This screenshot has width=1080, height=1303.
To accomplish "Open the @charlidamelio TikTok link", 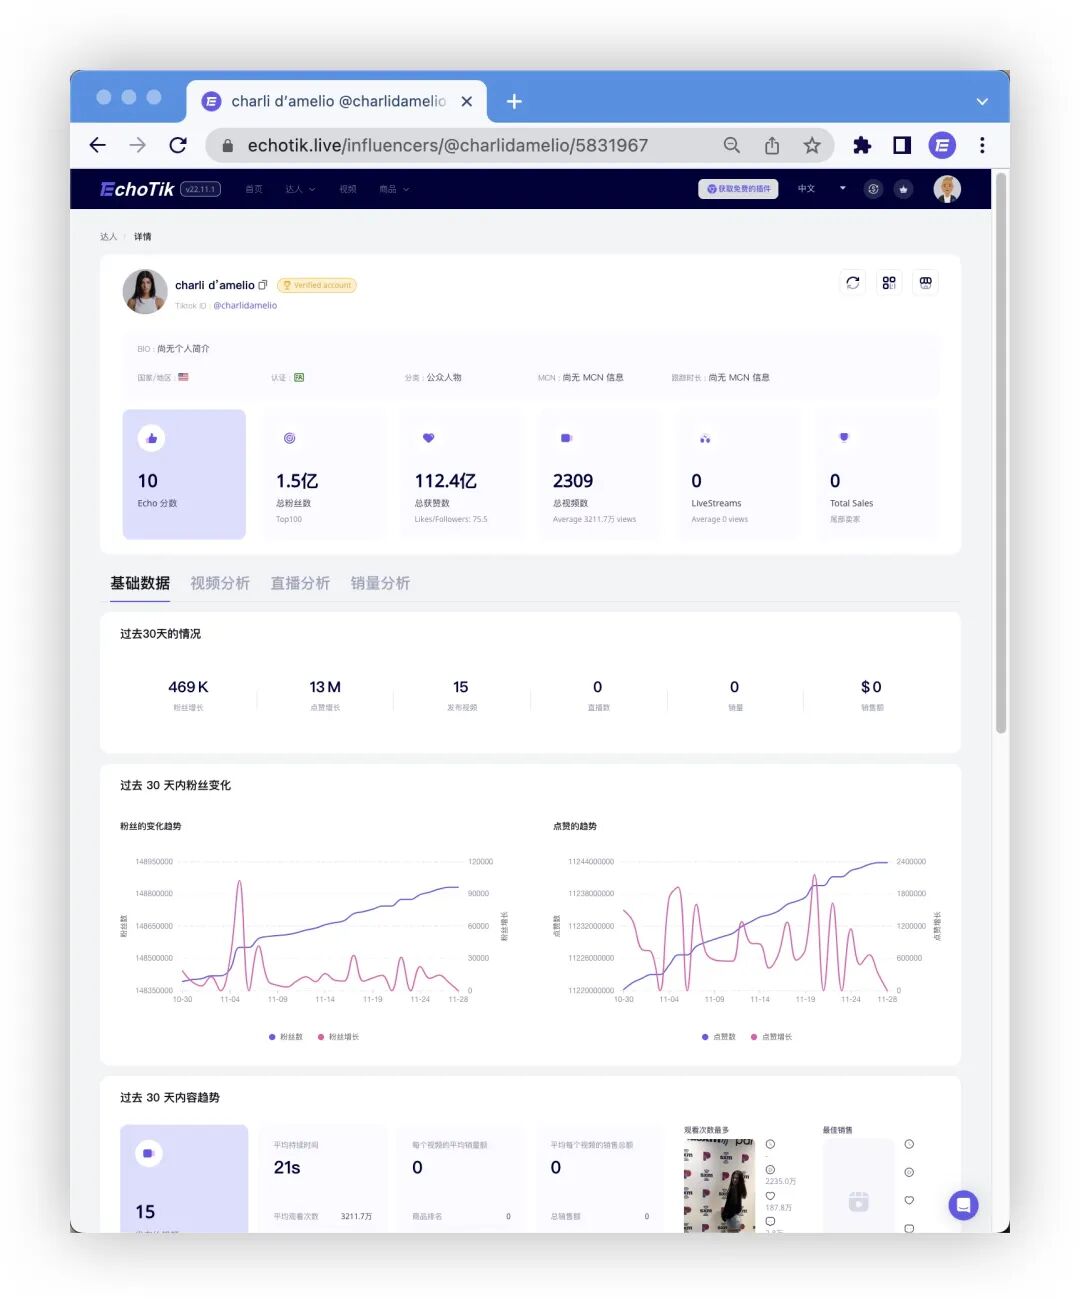I will (x=245, y=306).
